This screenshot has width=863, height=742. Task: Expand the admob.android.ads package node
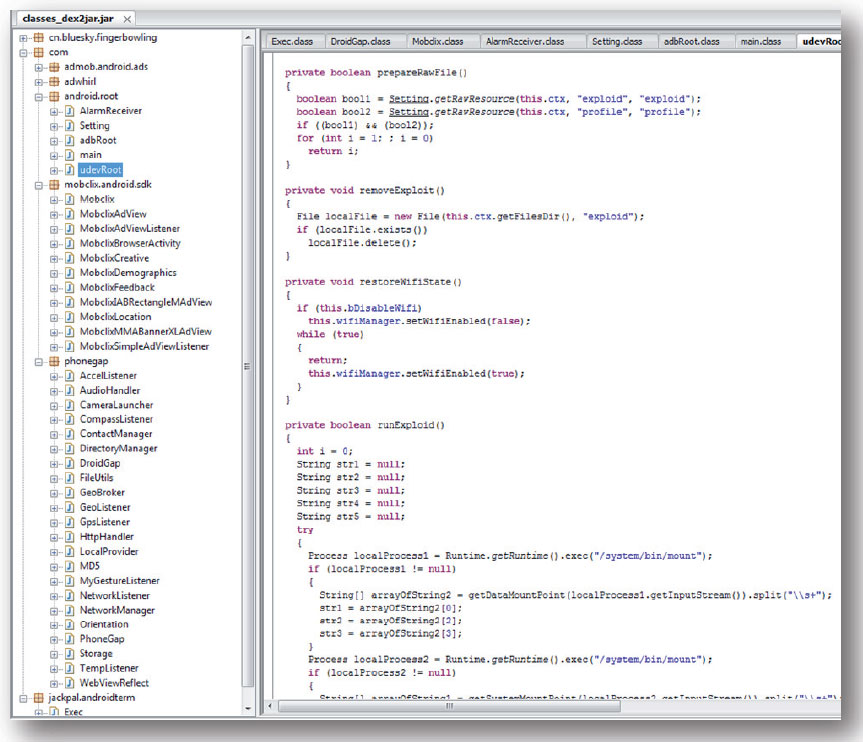click(39, 68)
